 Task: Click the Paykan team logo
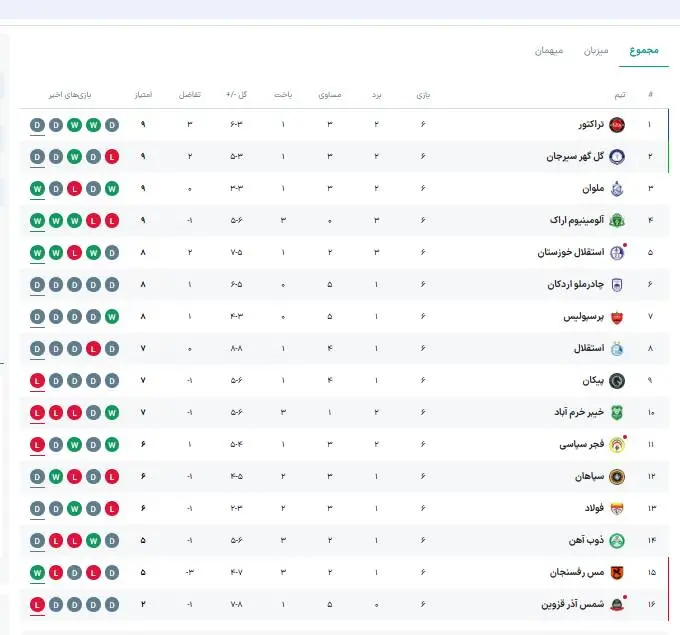coord(617,381)
